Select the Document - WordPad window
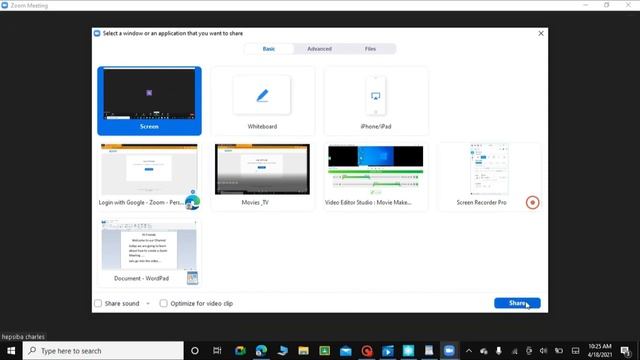Viewport: 640px width, 360px height. (x=149, y=252)
